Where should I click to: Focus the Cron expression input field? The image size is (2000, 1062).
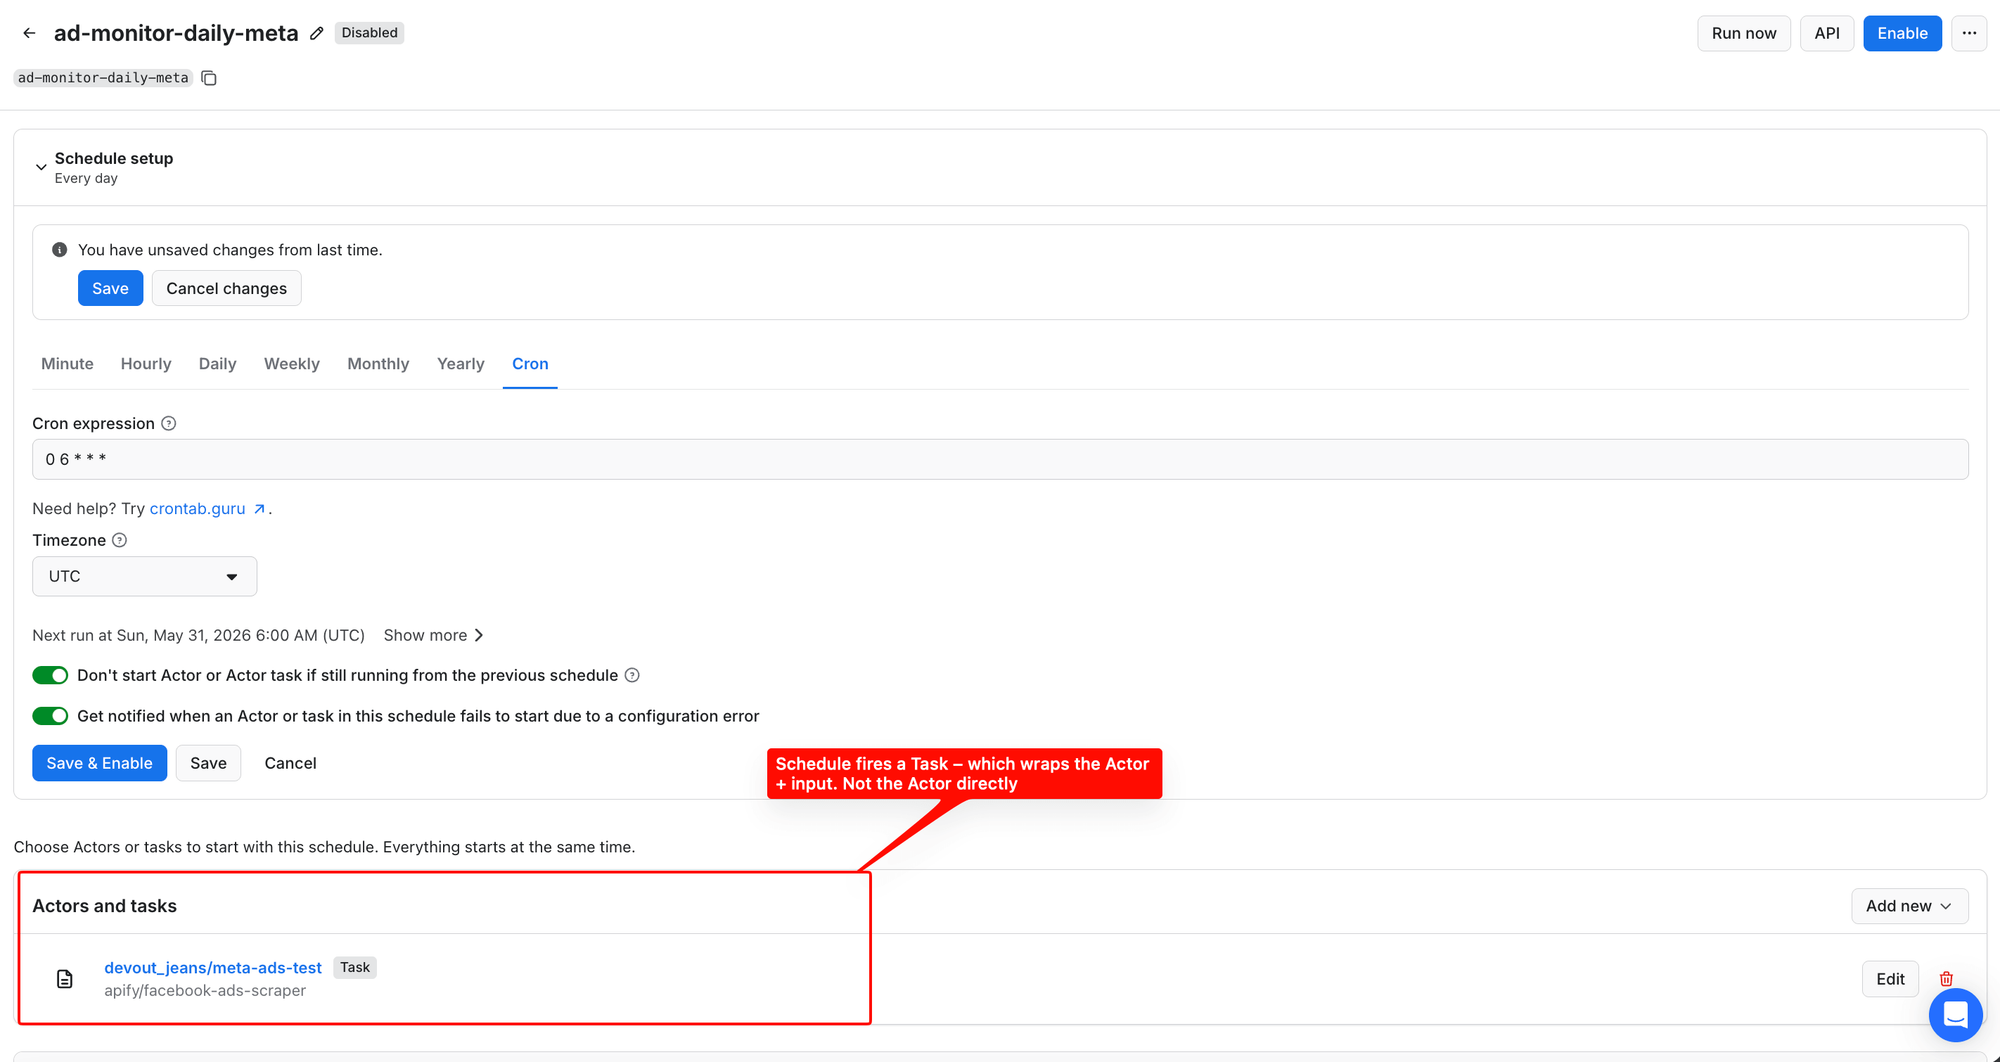pyautogui.click(x=1000, y=459)
